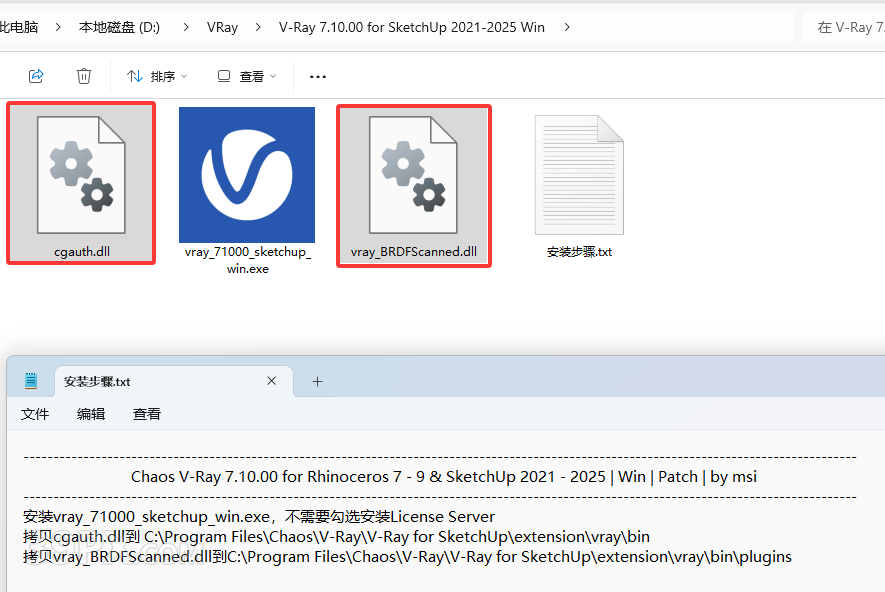The width and height of the screenshot is (885, 592).
Task: Select the cgauth.dll file icon
Action: [81, 174]
